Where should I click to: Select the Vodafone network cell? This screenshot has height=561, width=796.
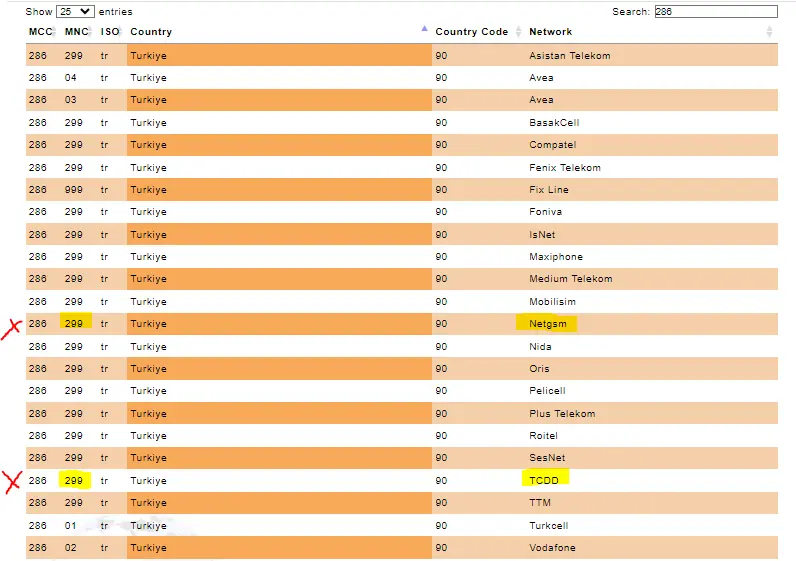point(552,548)
